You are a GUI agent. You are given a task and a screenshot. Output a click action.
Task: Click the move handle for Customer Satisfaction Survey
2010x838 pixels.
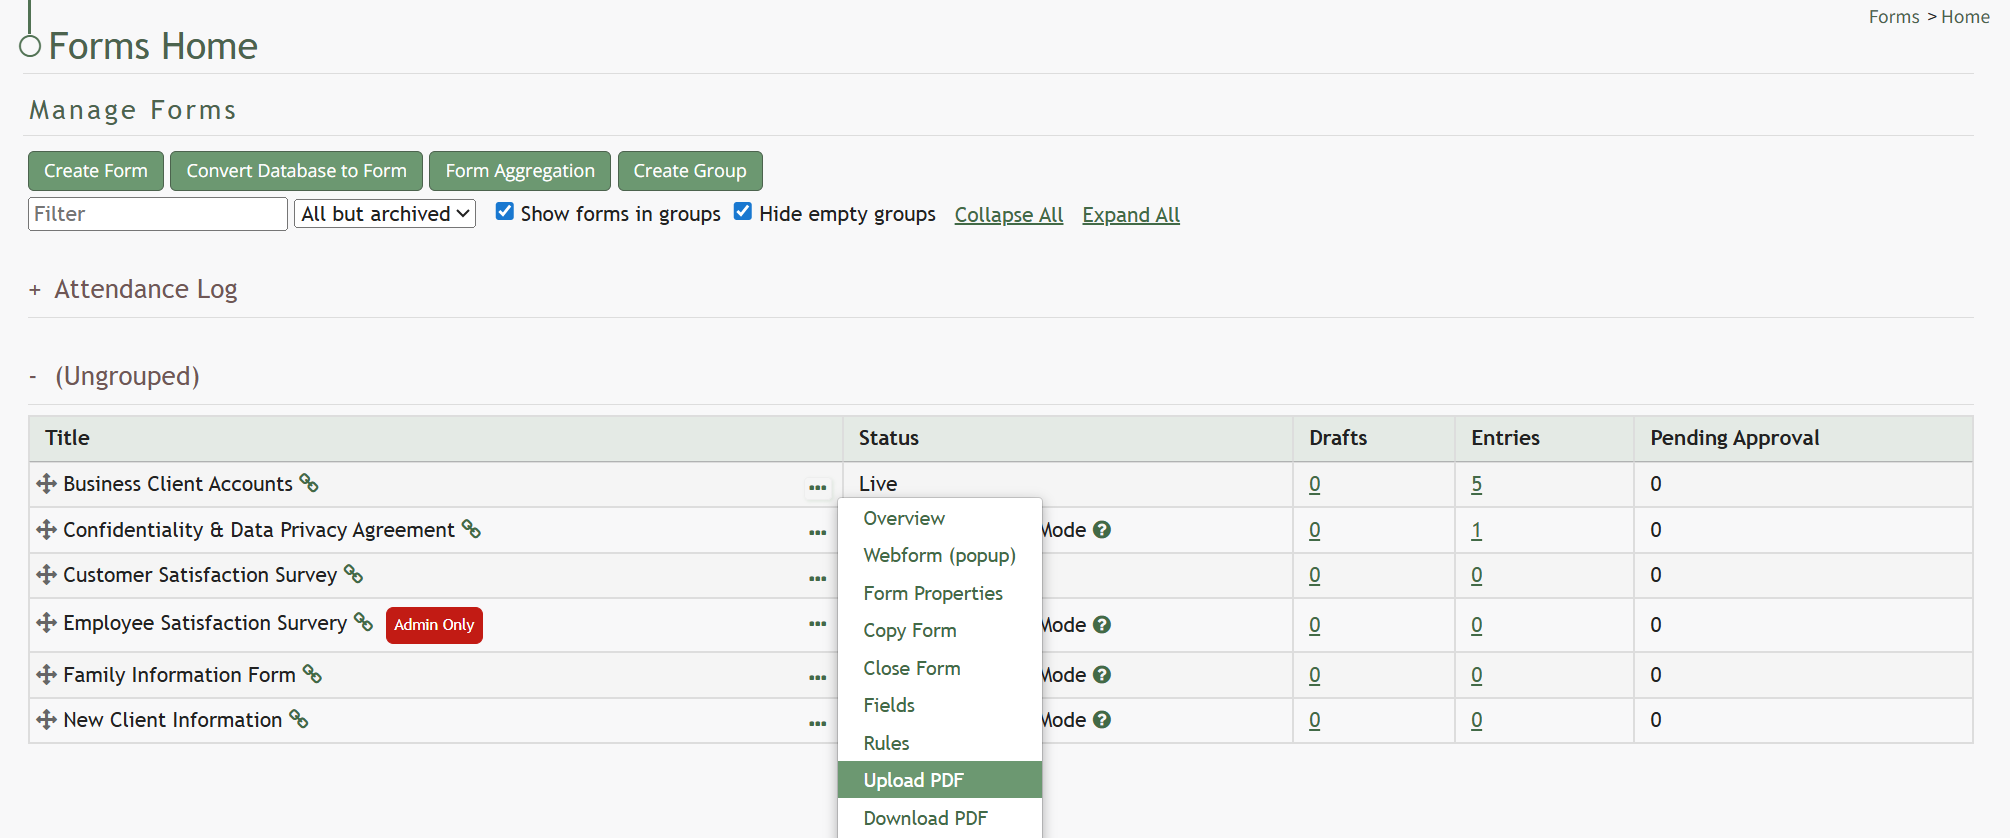pos(46,575)
